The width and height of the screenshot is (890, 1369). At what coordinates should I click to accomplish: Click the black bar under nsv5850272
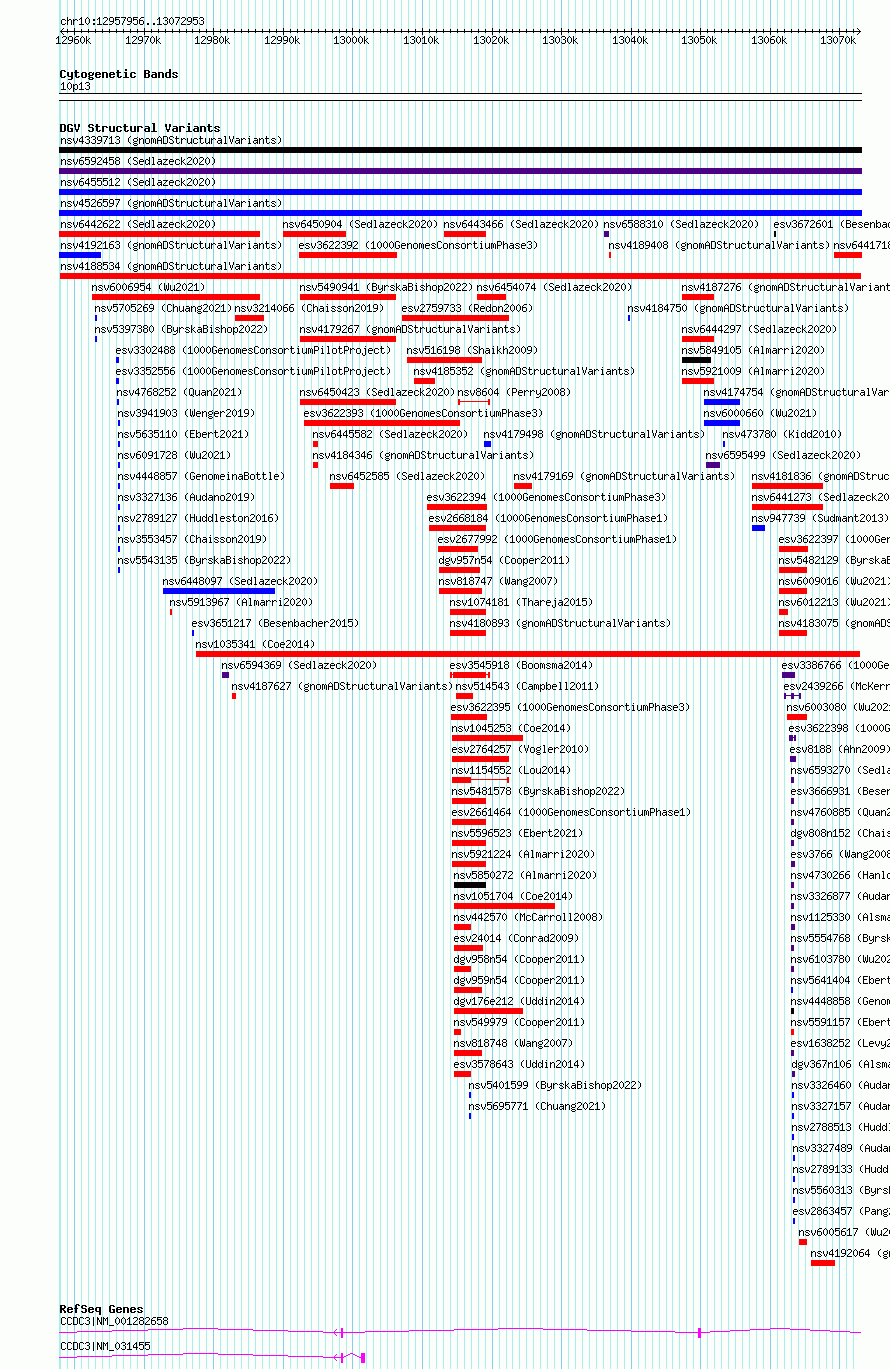[x=470, y=885]
